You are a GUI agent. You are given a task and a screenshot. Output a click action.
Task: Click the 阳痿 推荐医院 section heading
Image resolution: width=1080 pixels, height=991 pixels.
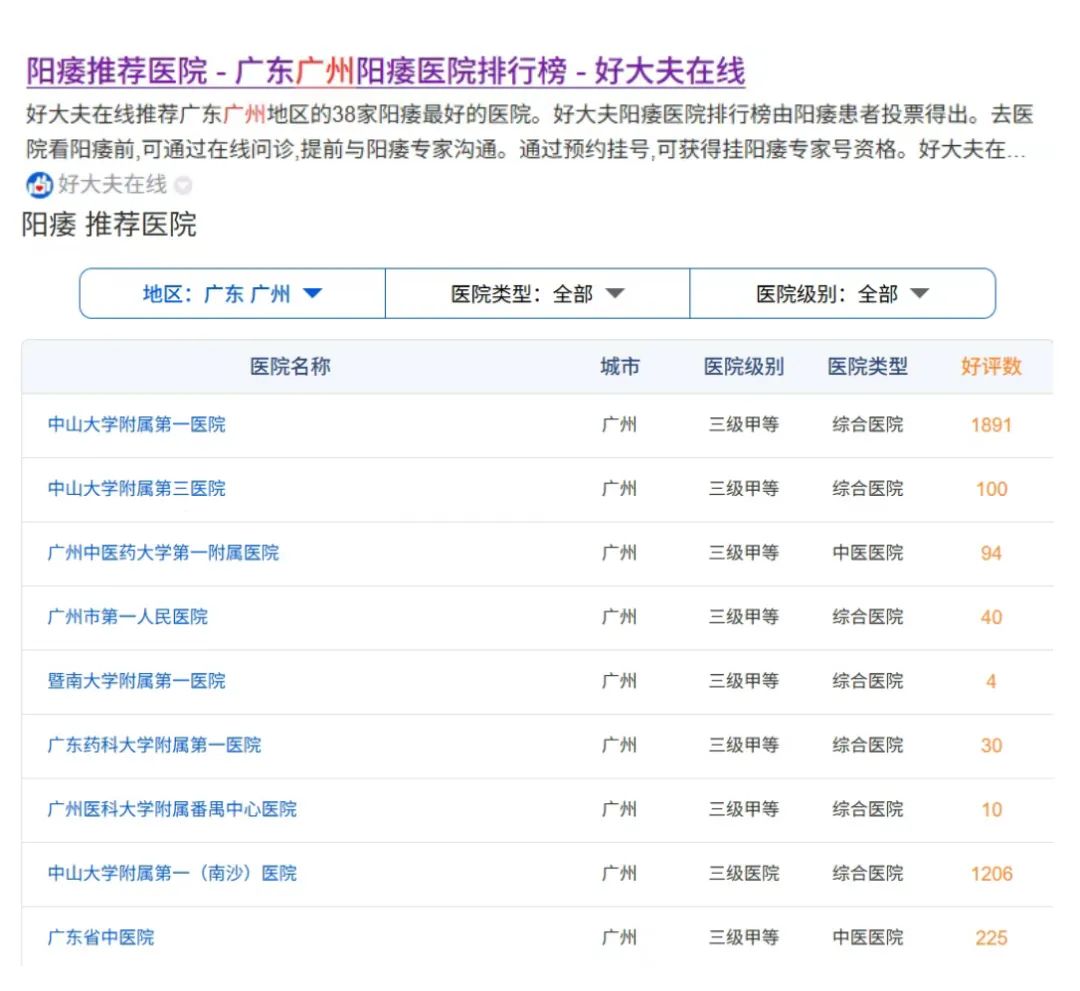tap(110, 225)
